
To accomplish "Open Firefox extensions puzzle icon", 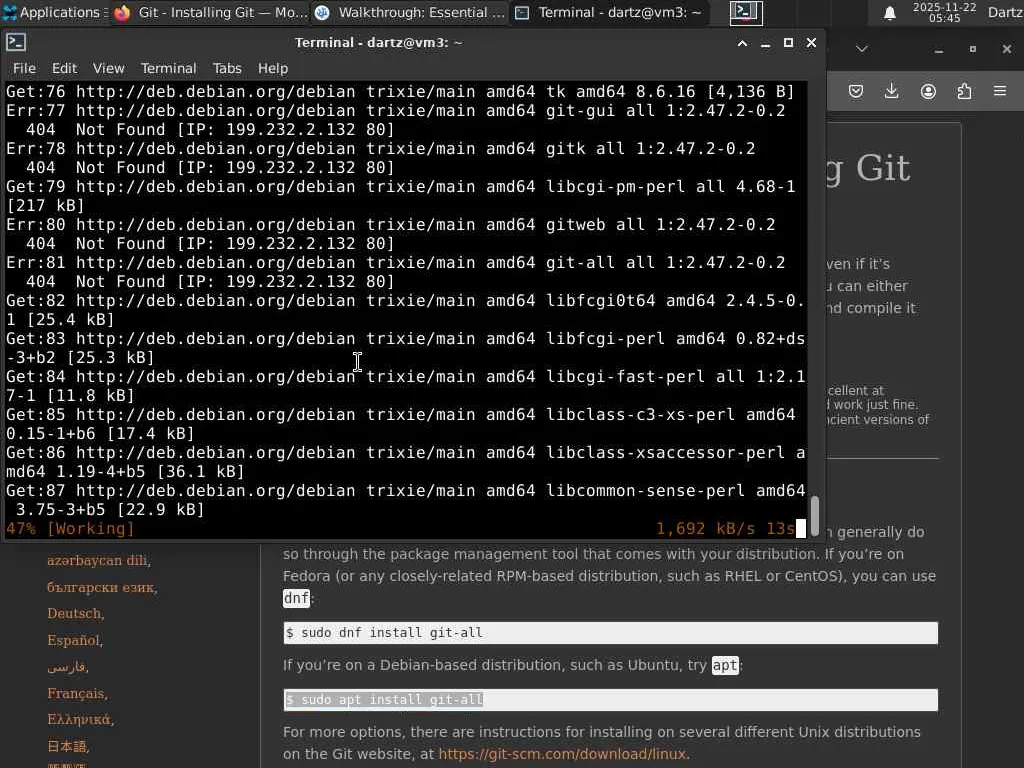I will point(964,91).
